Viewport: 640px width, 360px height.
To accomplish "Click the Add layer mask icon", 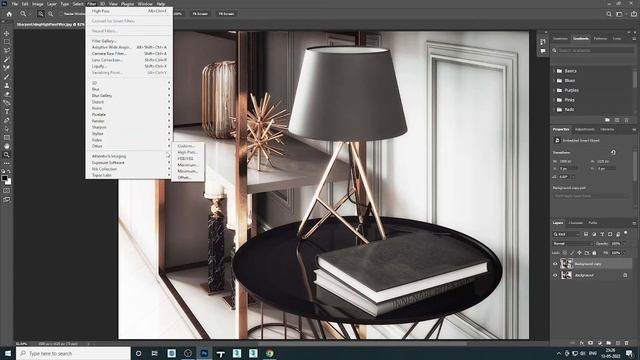I will coord(590,343).
